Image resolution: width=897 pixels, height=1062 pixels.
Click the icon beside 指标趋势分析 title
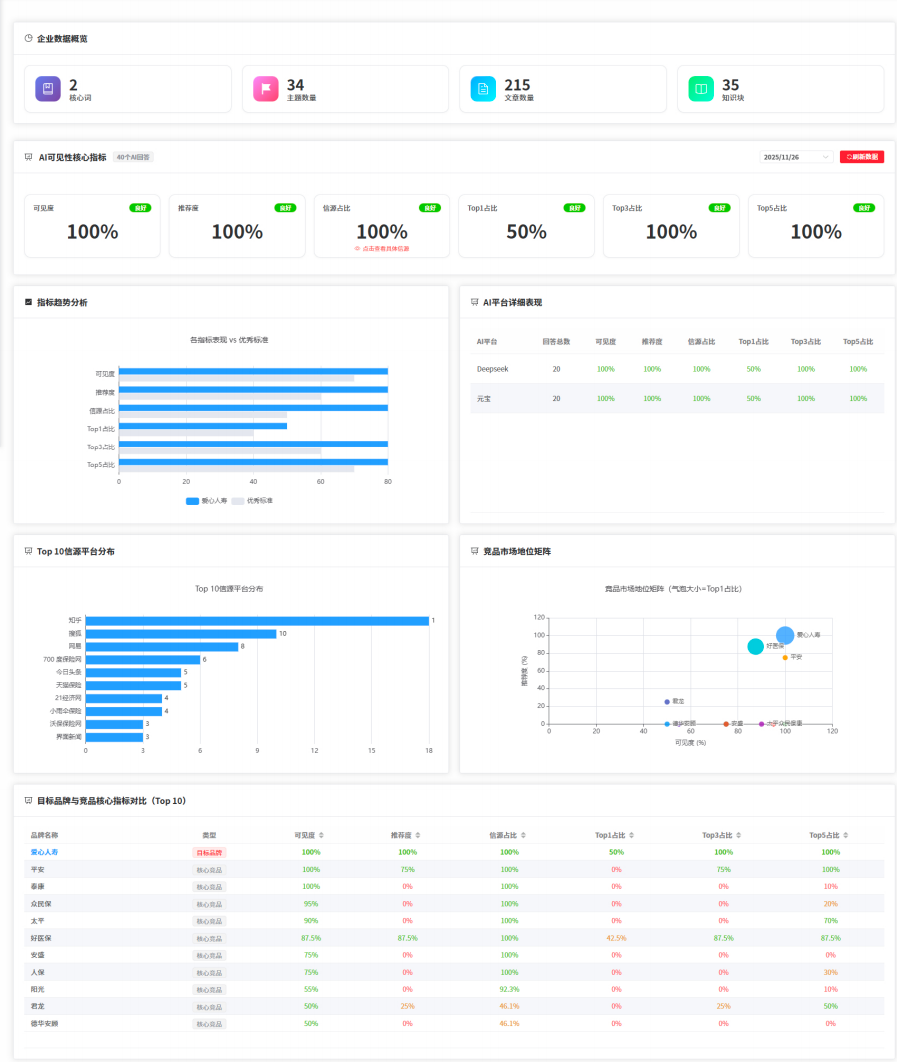point(28,302)
